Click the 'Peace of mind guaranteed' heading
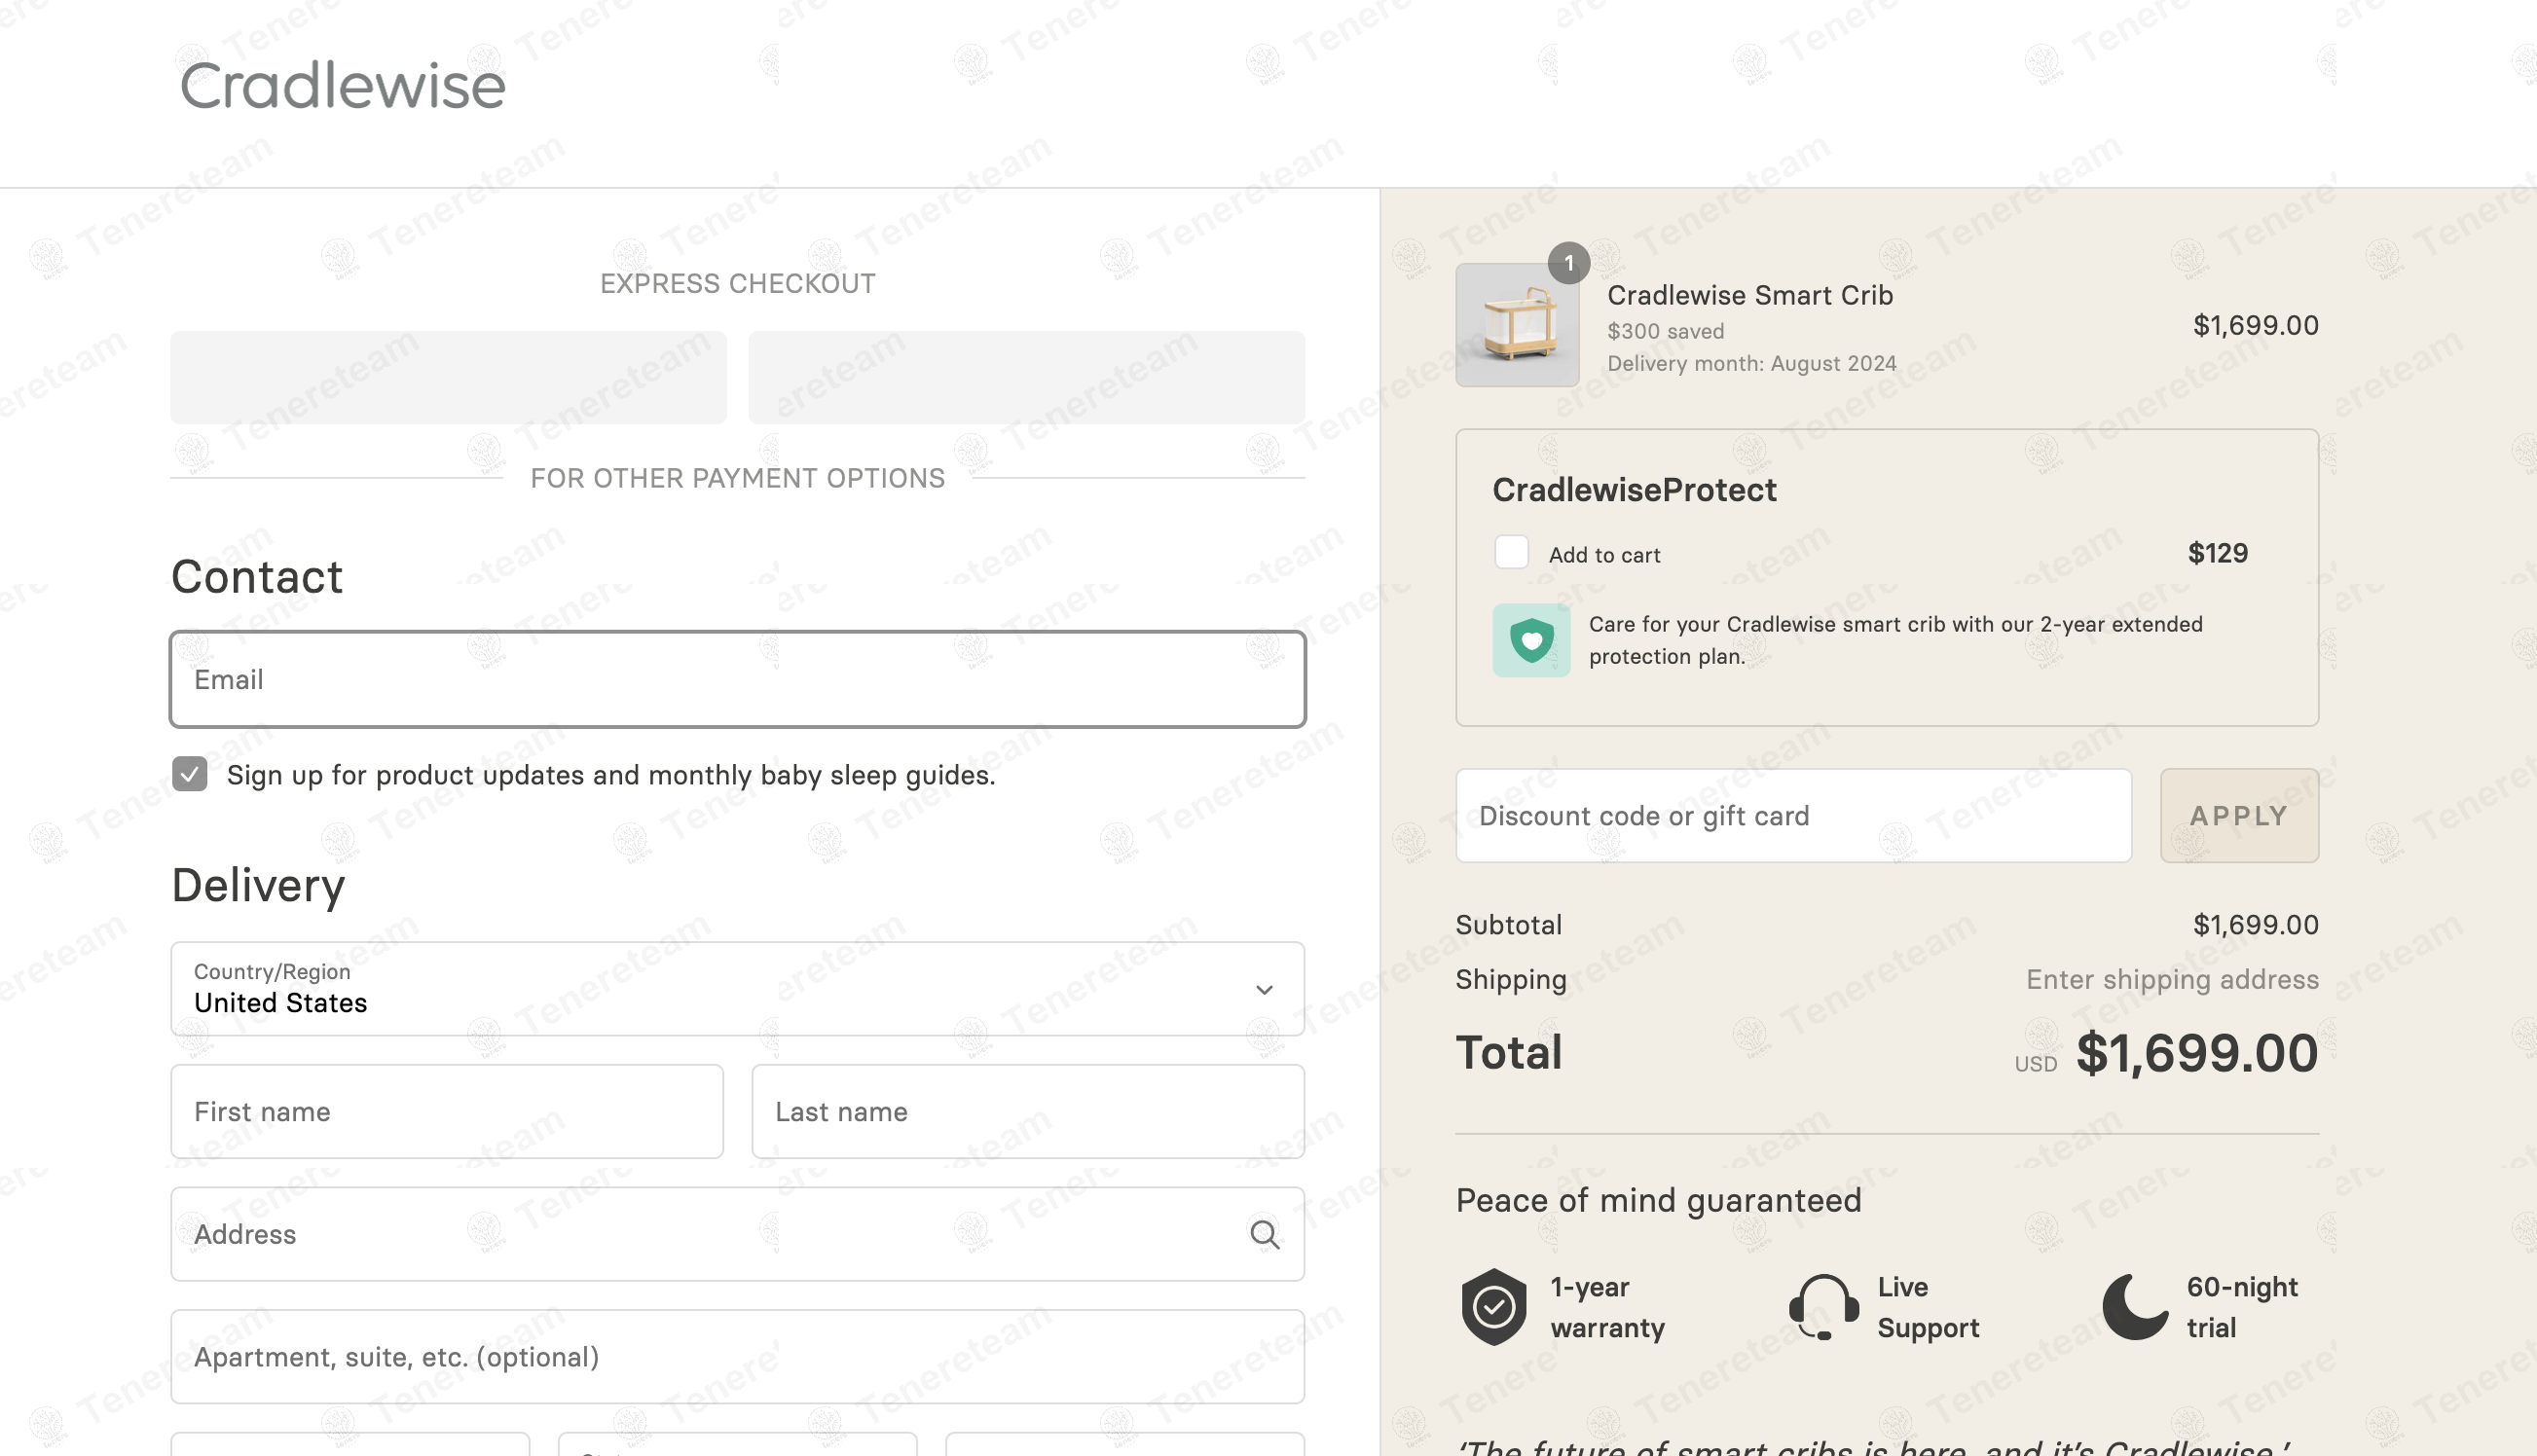Screen dimensions: 2537x1456 pyautogui.click(x=1658, y=1200)
